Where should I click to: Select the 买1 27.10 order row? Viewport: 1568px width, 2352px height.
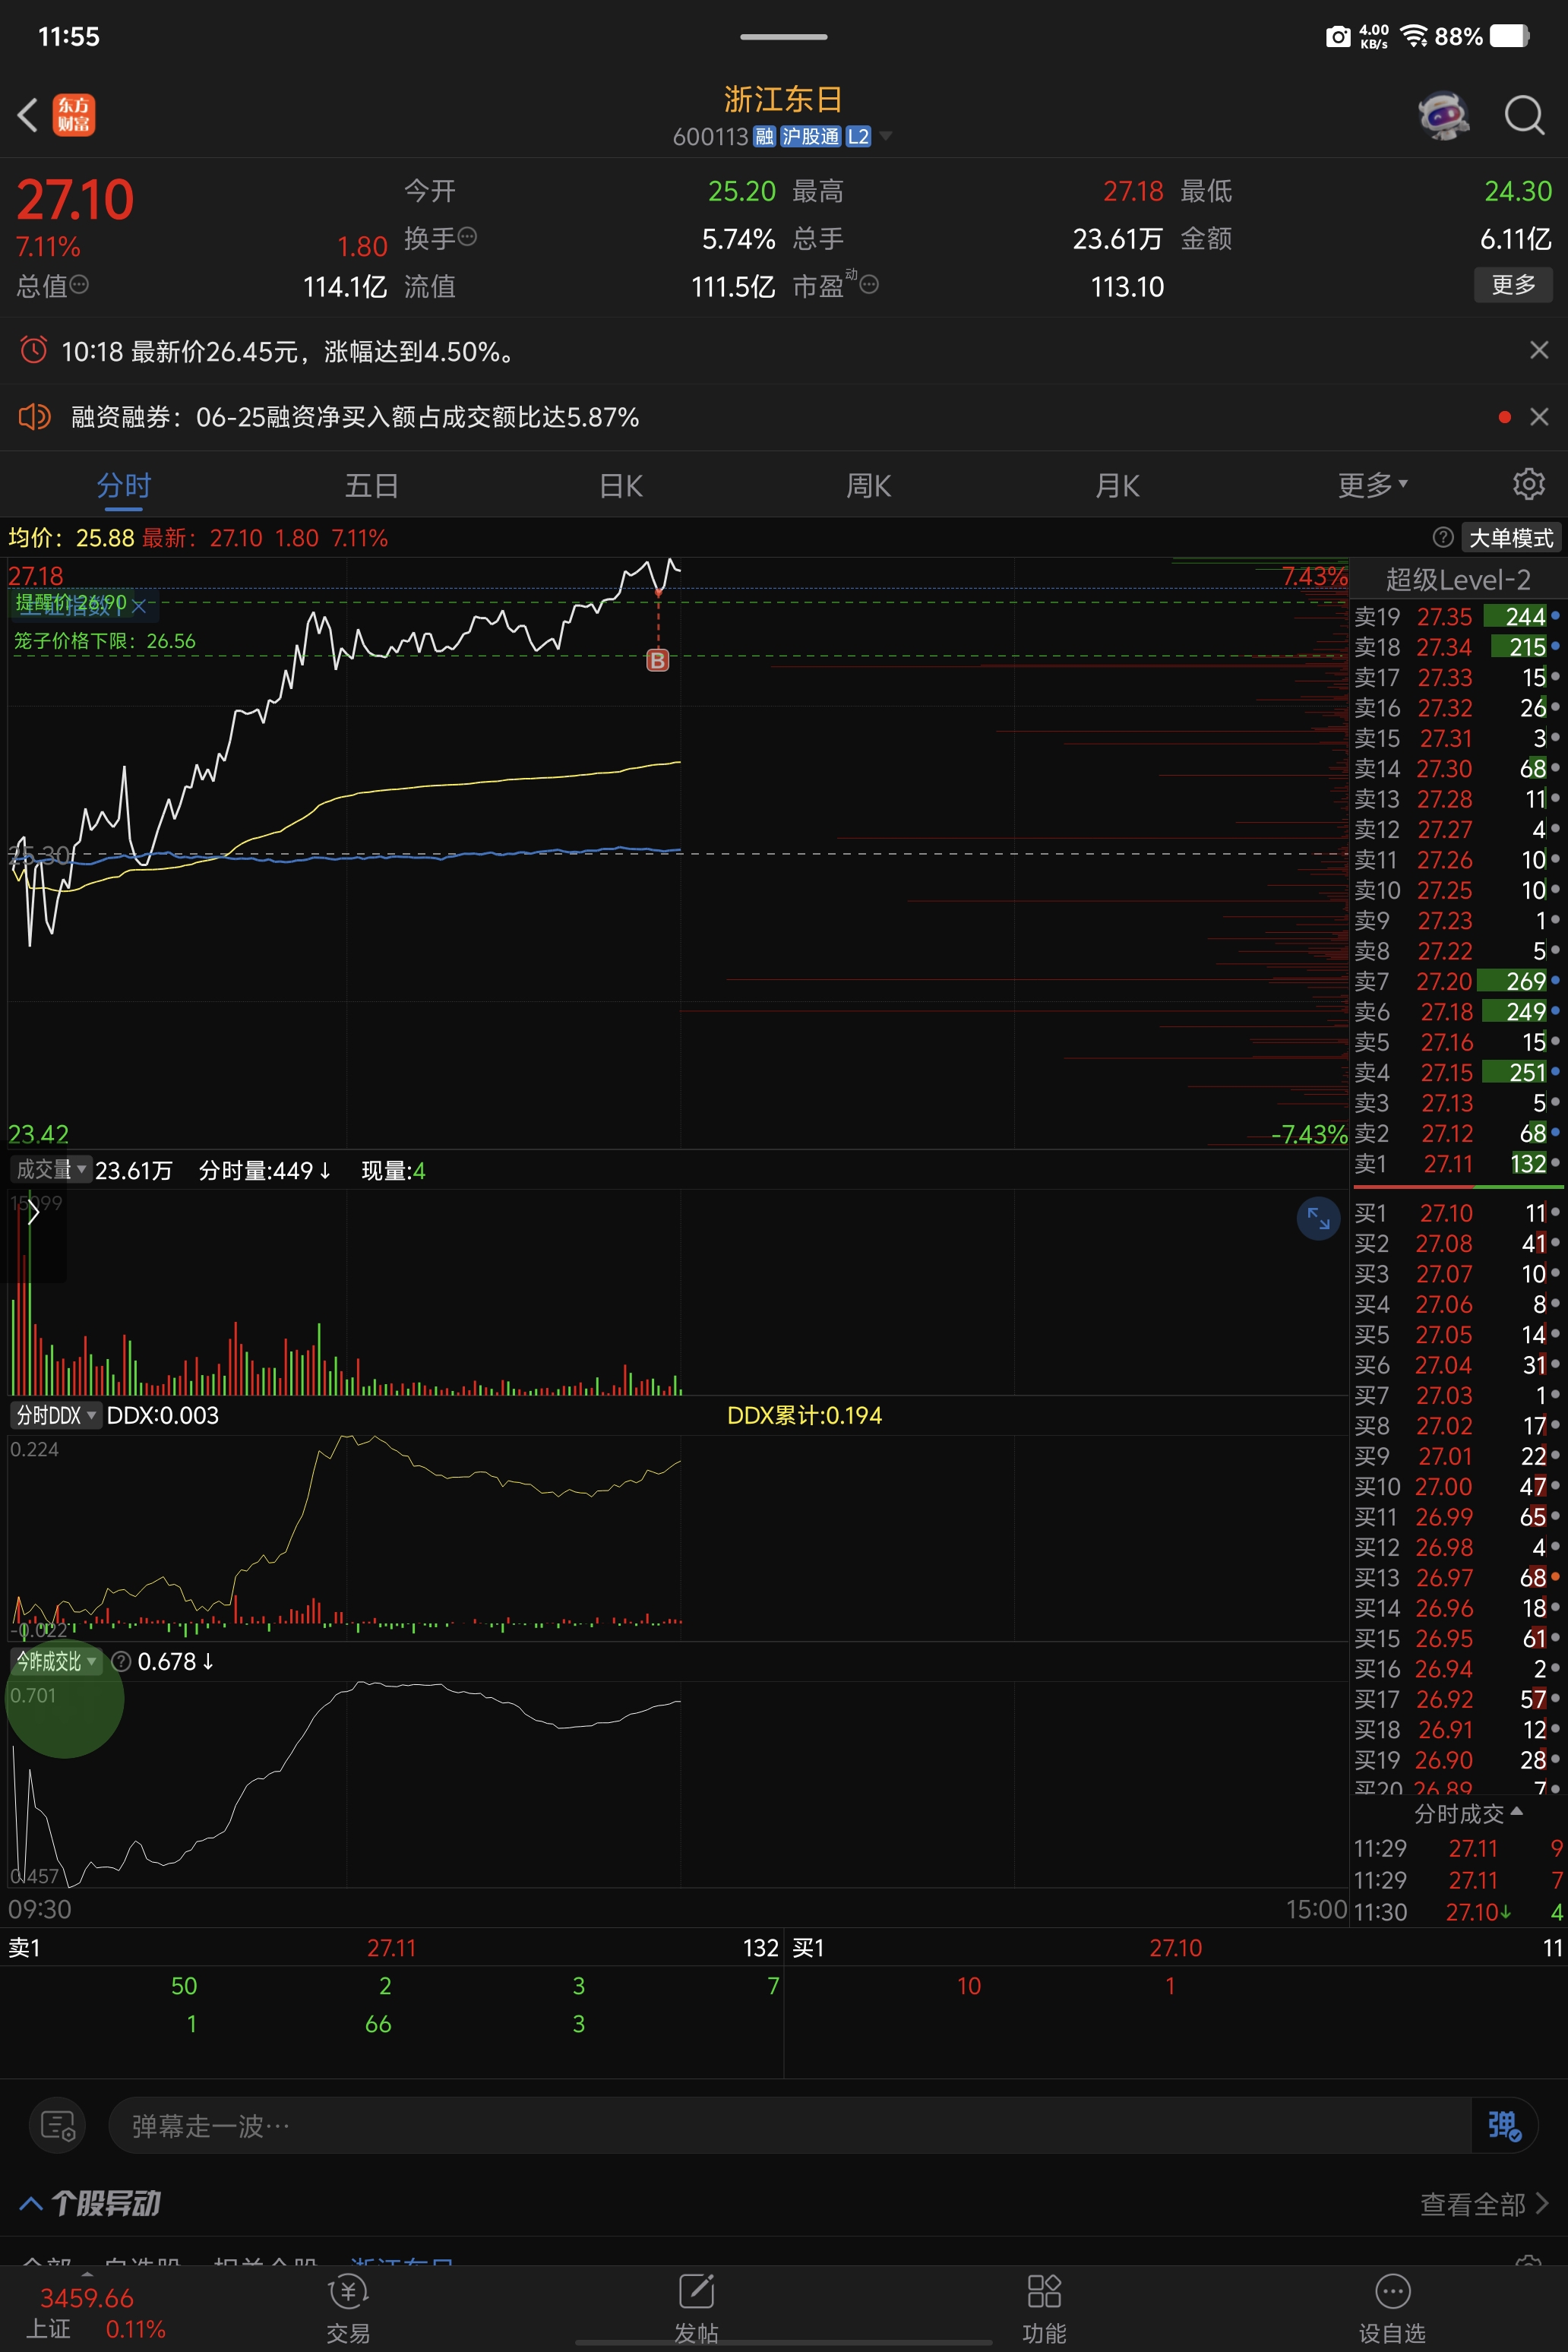(1458, 1213)
